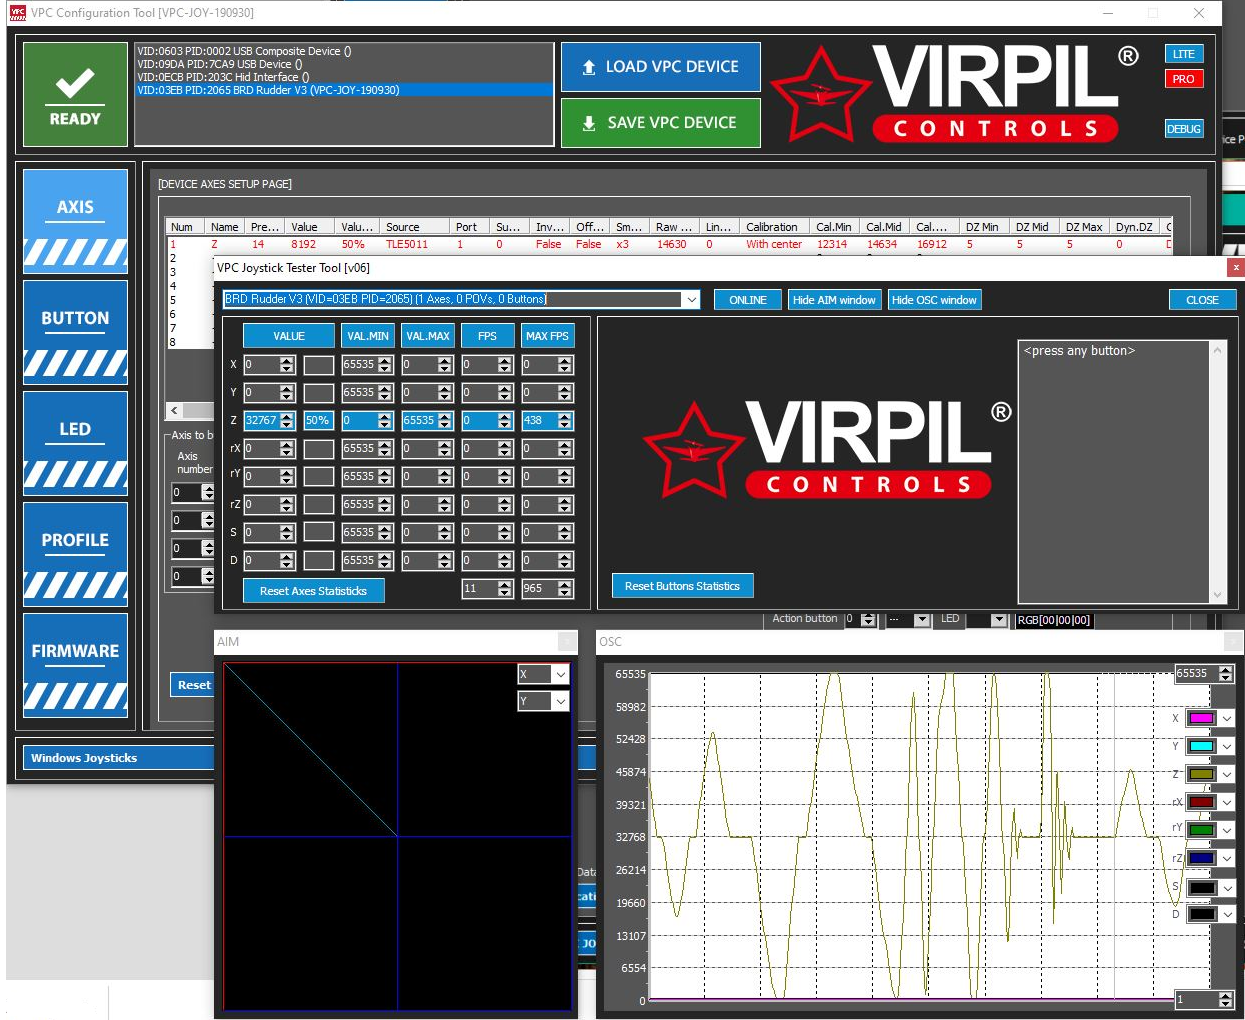
Task: Click the olive Z axis color swatch
Action: click(1201, 774)
